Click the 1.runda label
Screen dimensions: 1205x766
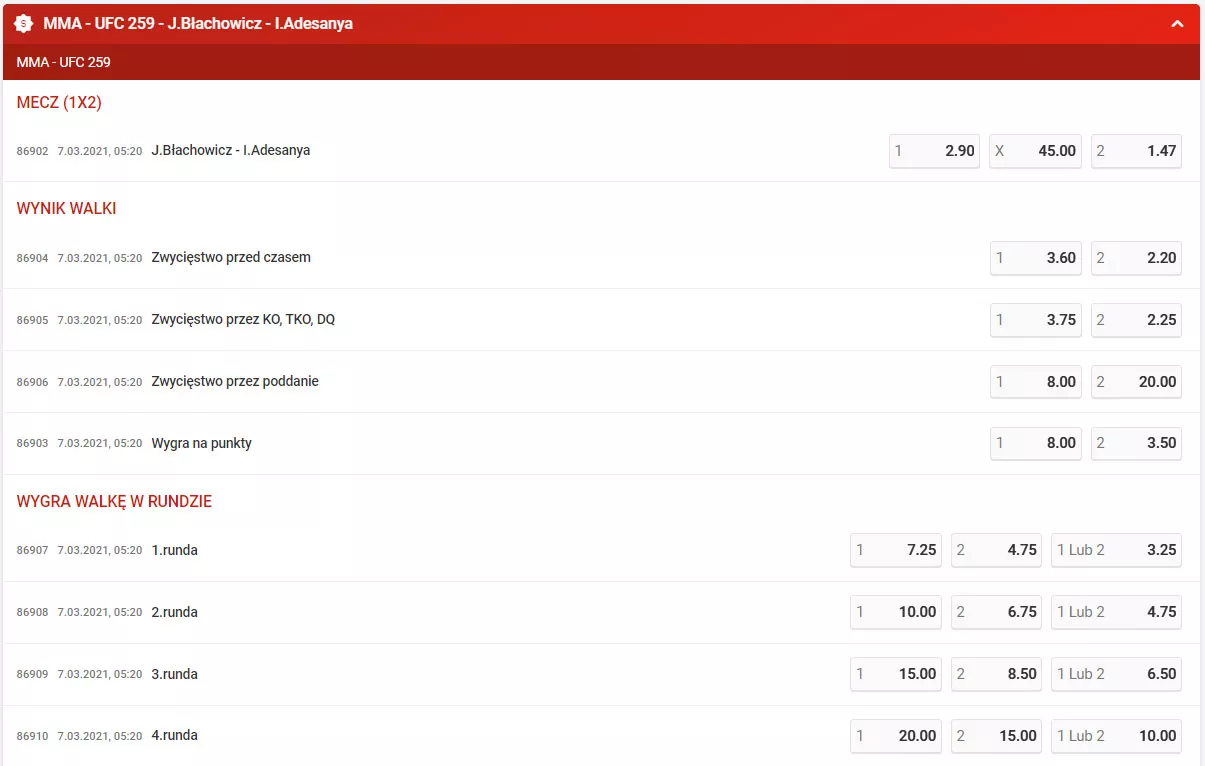pos(174,550)
